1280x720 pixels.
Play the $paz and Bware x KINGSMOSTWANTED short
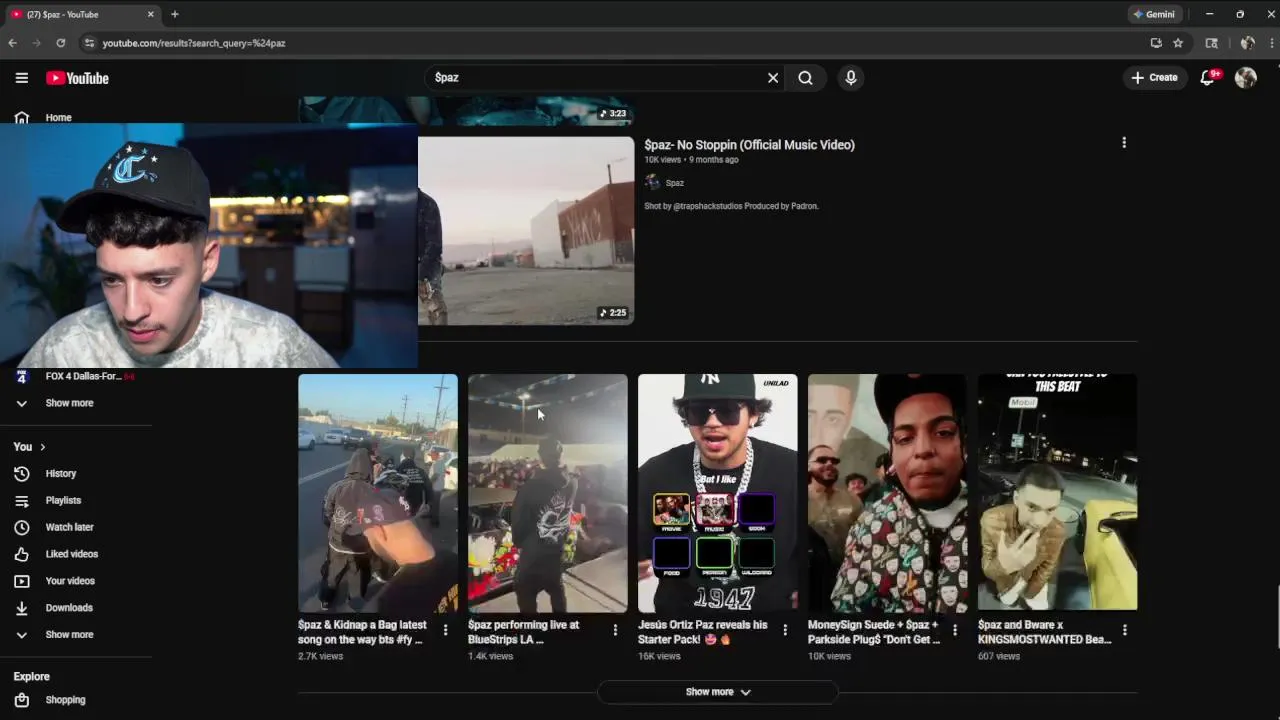[1058, 493]
